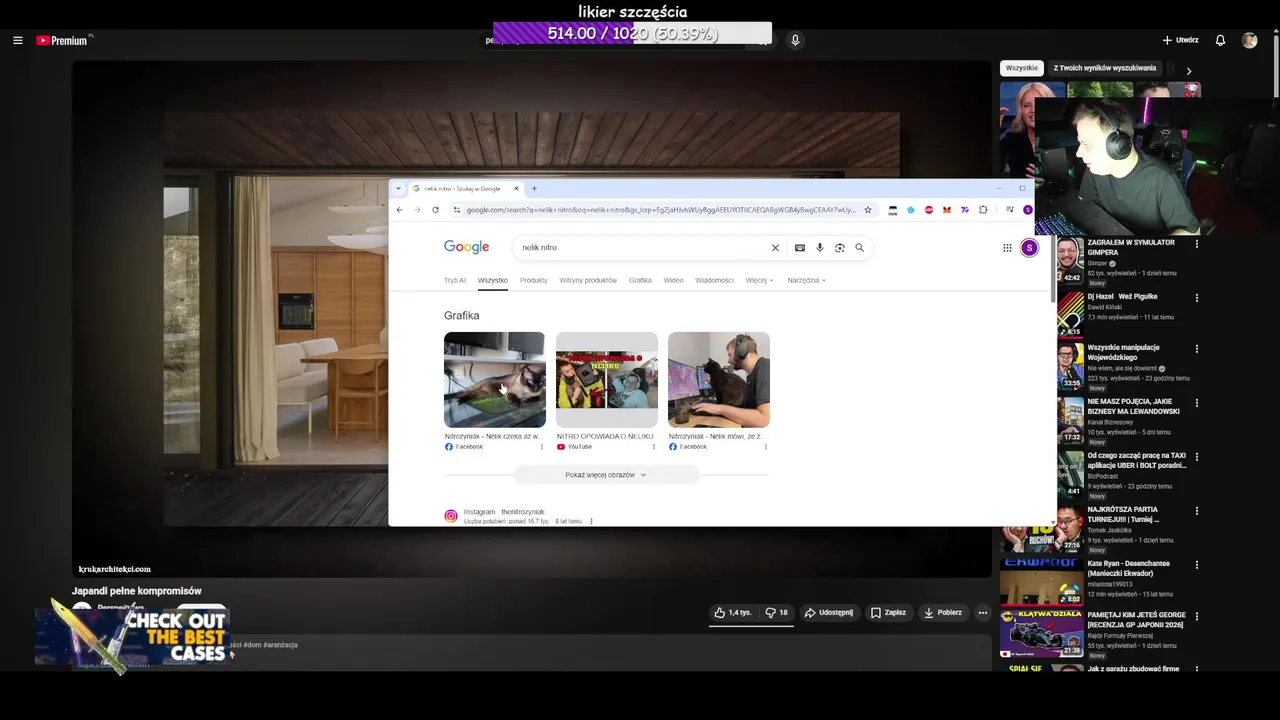
Task: Open 'Wszystkie manipulacje Wojewódzkiego' video
Action: pos(1123,352)
